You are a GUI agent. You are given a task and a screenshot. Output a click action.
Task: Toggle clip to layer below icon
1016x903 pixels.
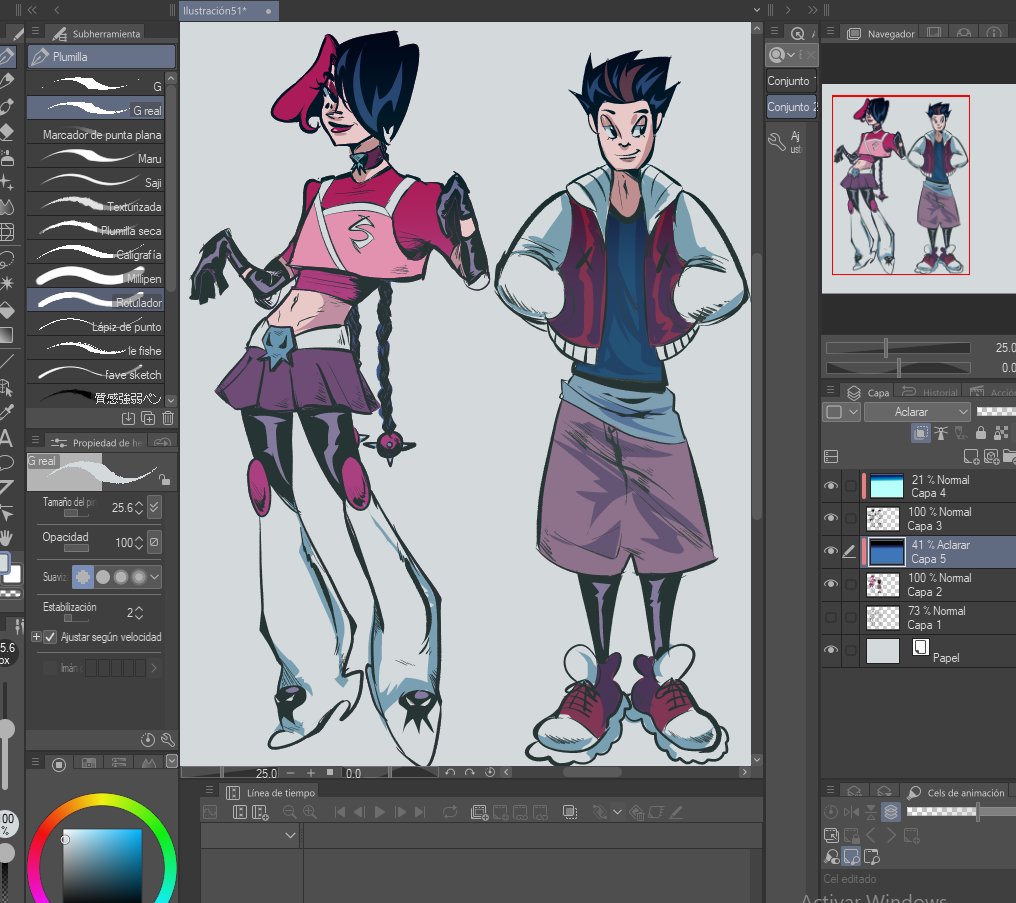(x=921, y=433)
